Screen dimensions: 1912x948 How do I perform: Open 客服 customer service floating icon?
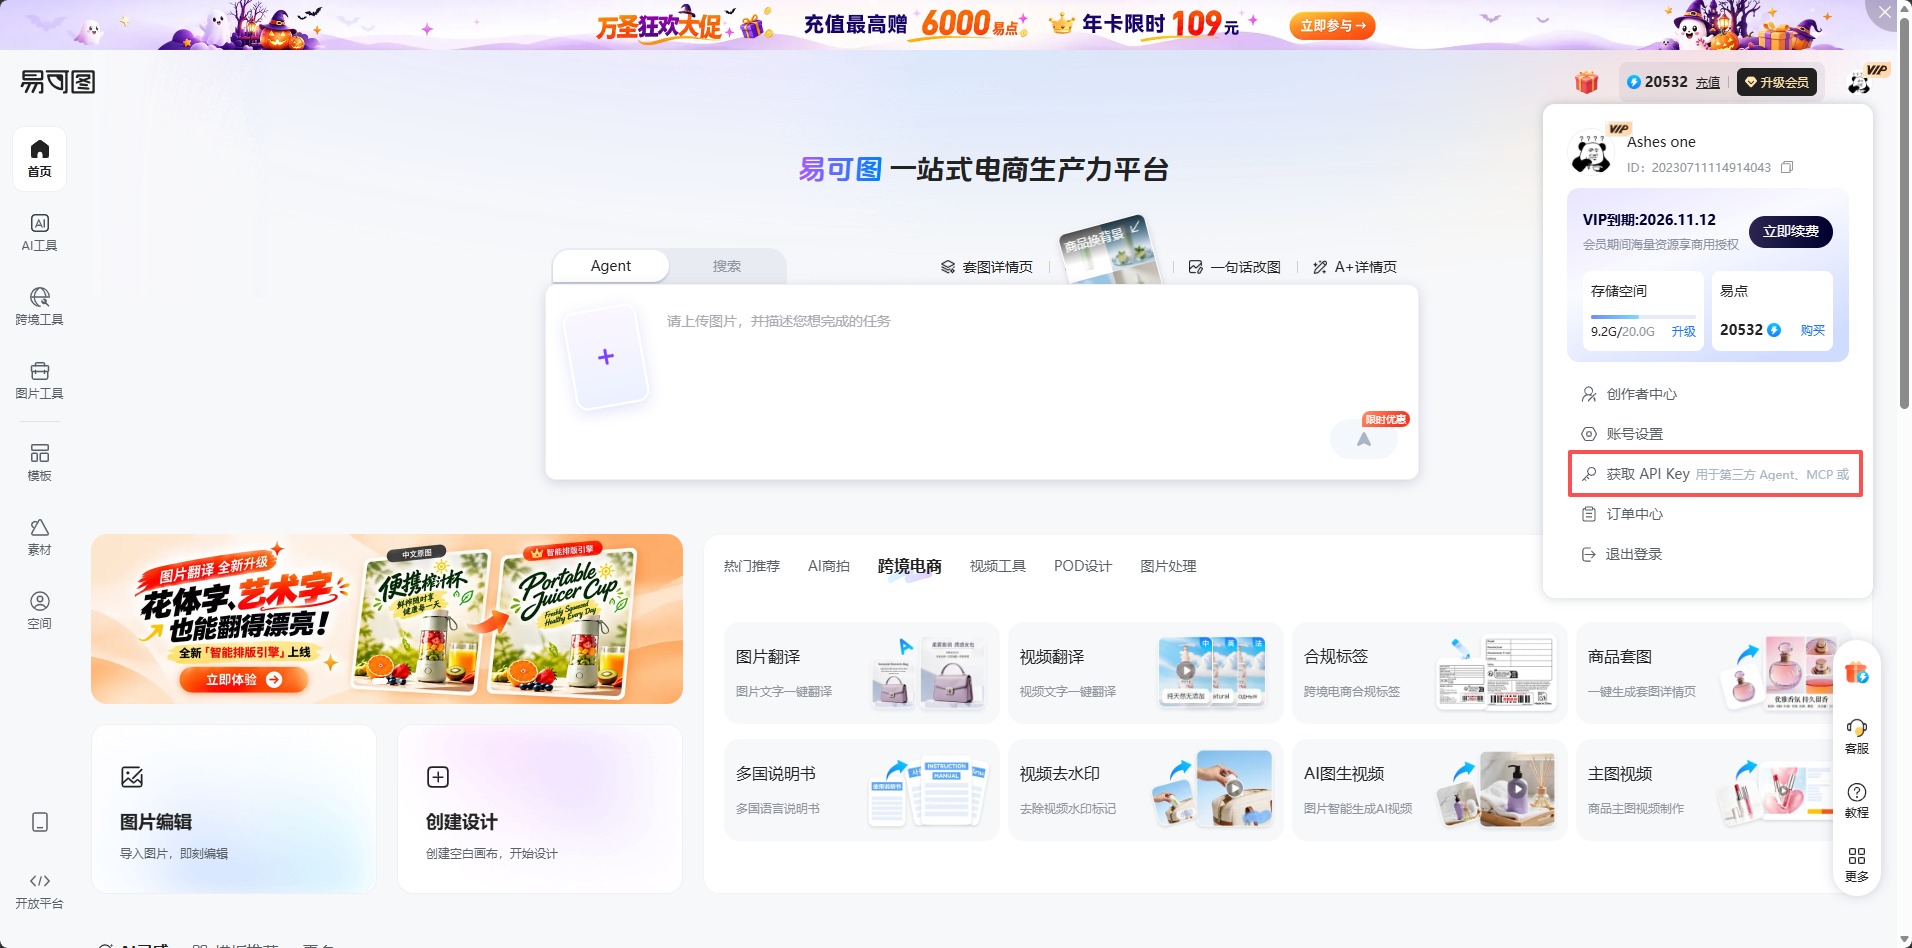1857,736
